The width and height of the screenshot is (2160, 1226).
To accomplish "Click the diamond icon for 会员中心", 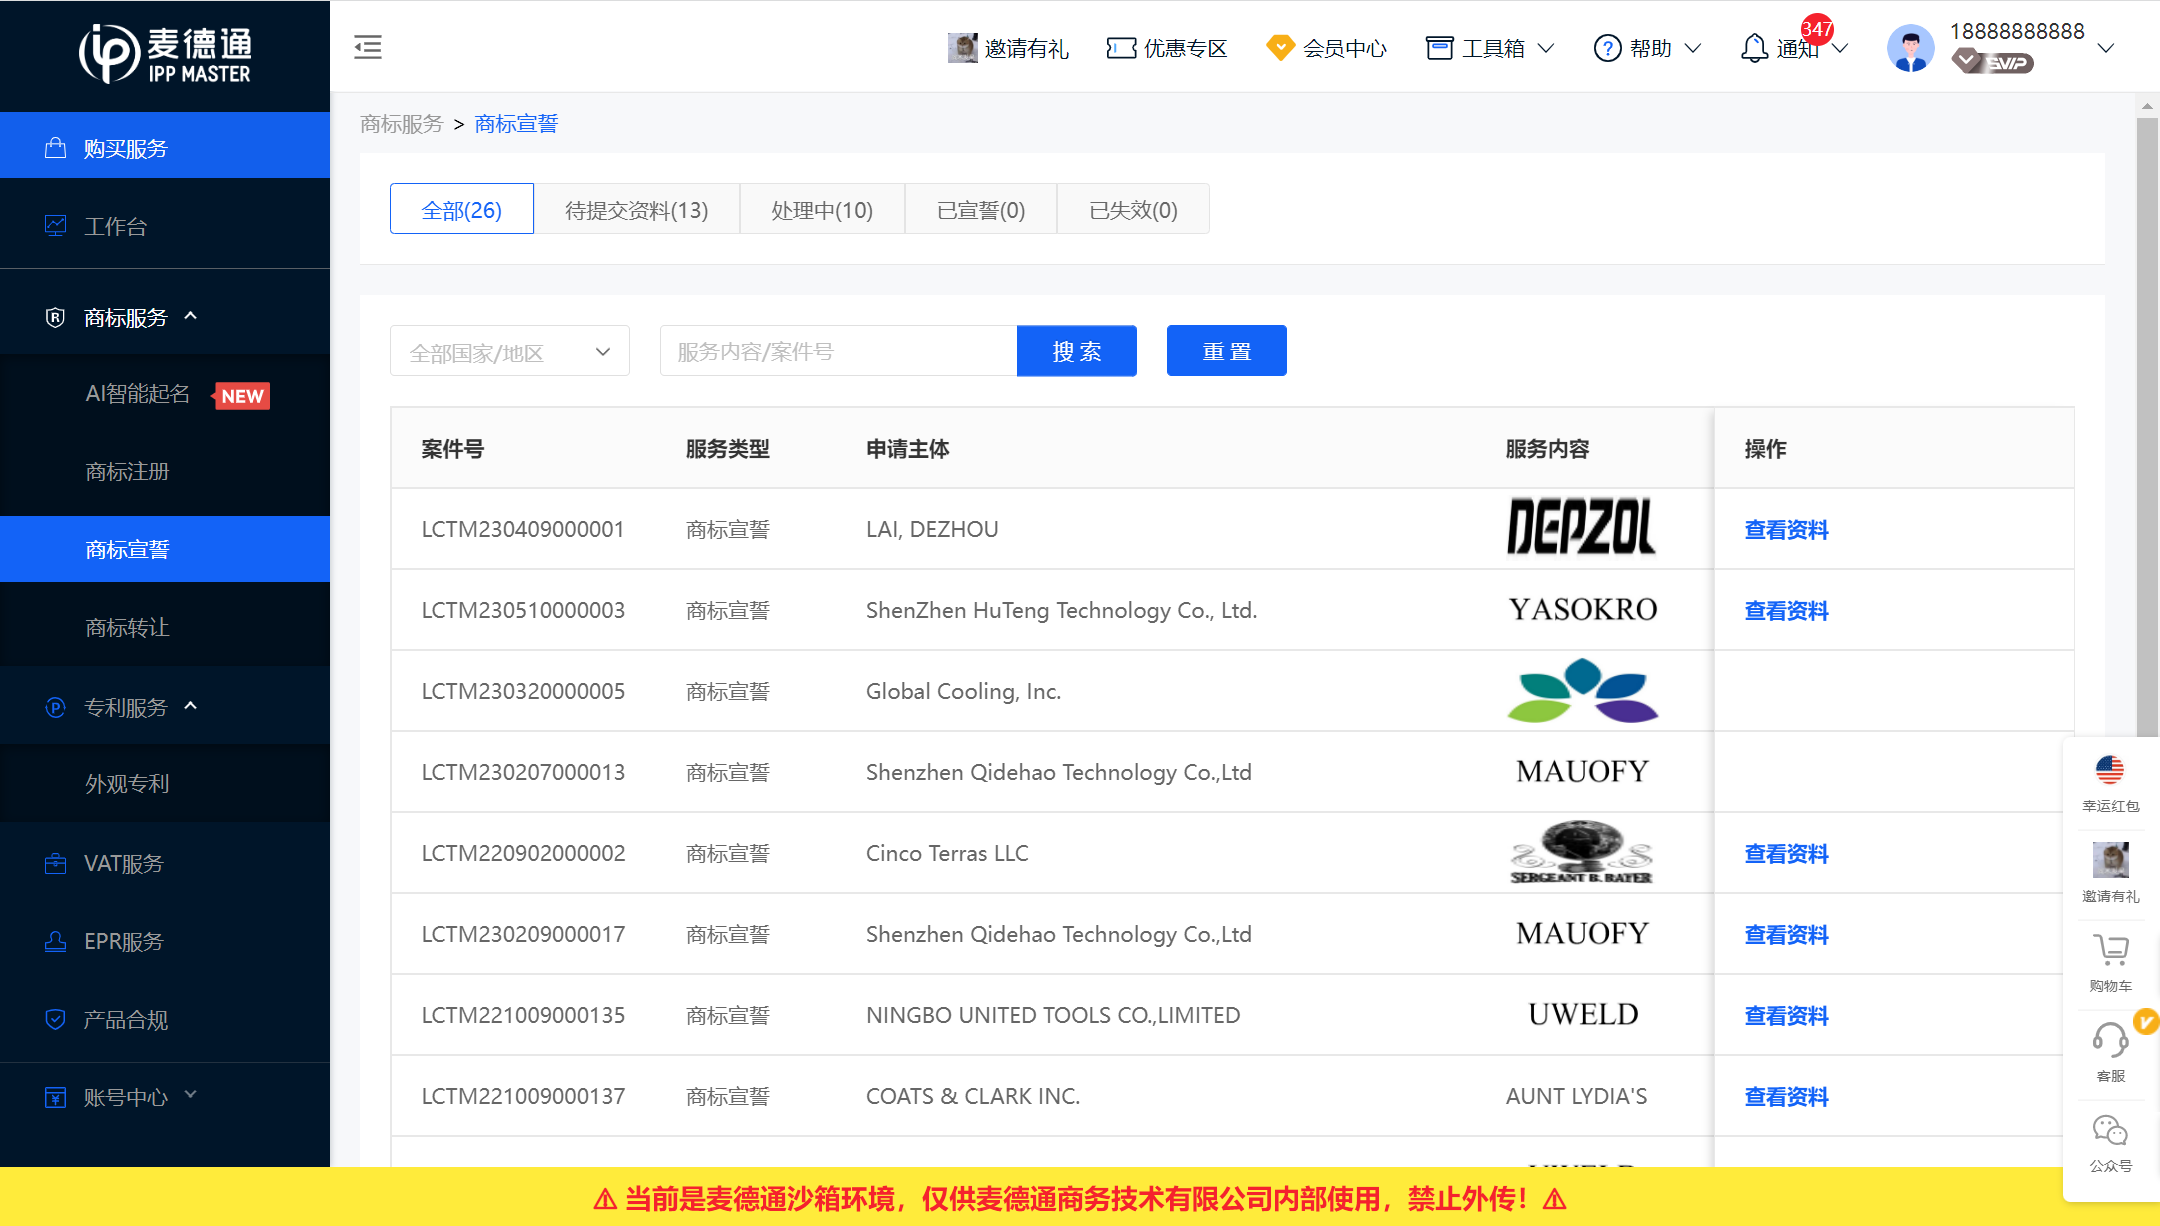I will [1280, 48].
